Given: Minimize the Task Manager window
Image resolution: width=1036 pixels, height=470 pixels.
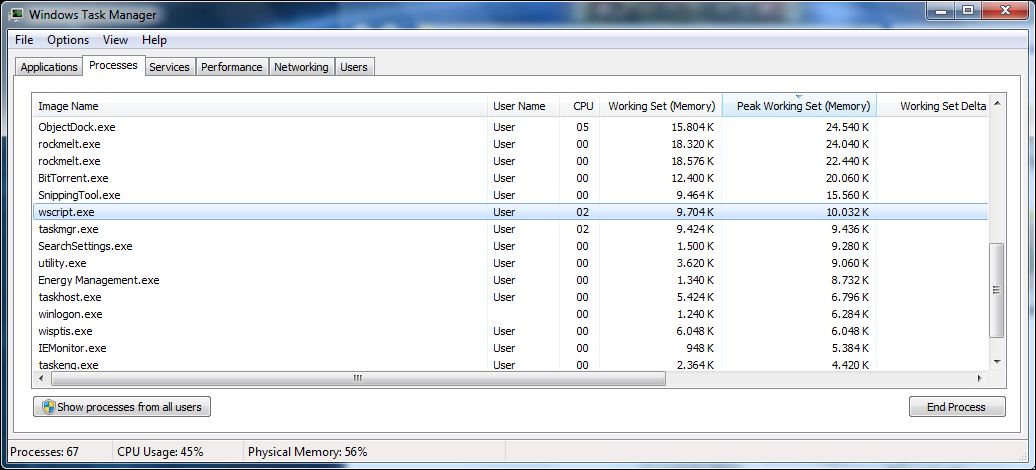Looking at the screenshot, I should pos(940,10).
